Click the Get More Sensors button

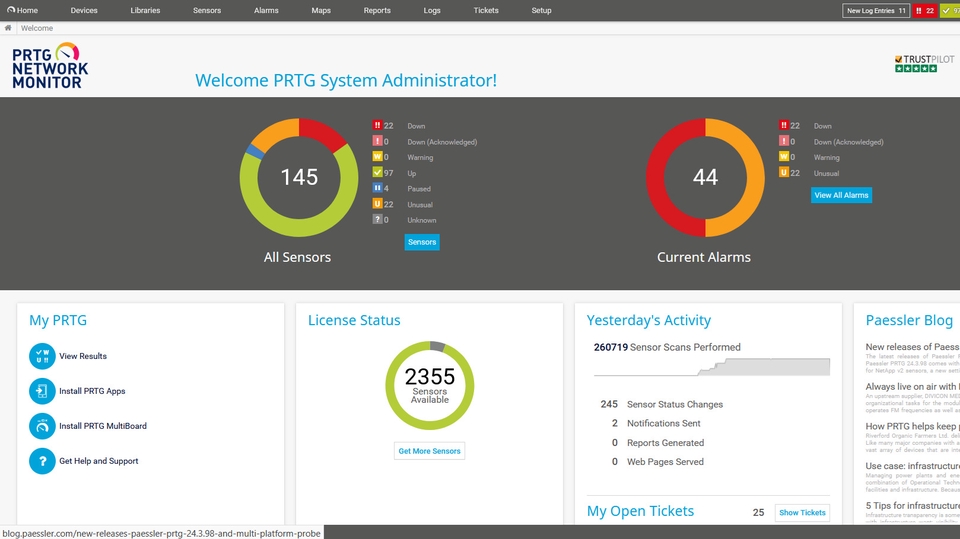click(x=429, y=451)
